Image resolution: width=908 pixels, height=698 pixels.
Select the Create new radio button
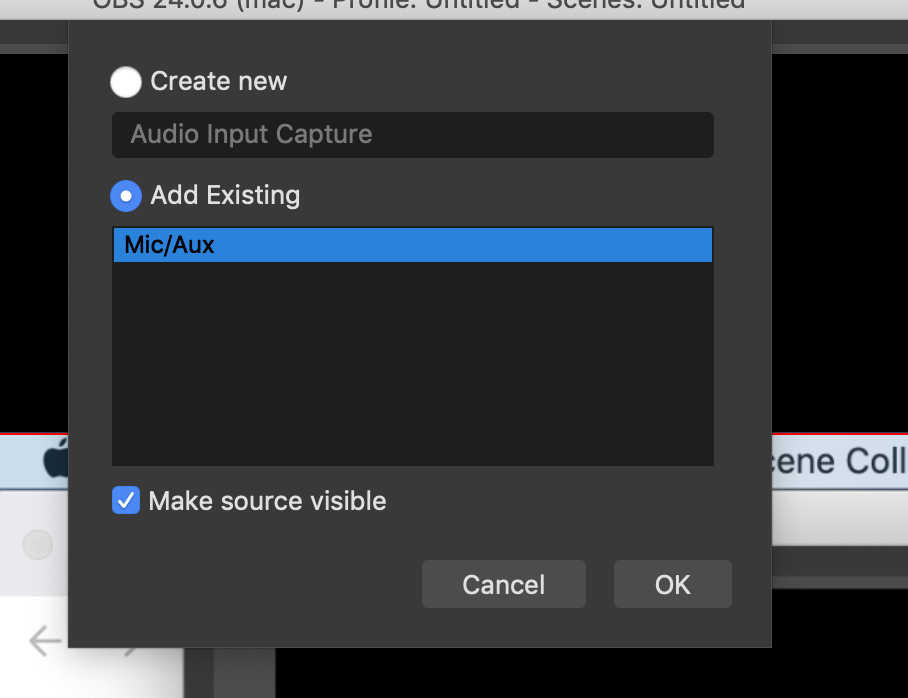[x=126, y=82]
